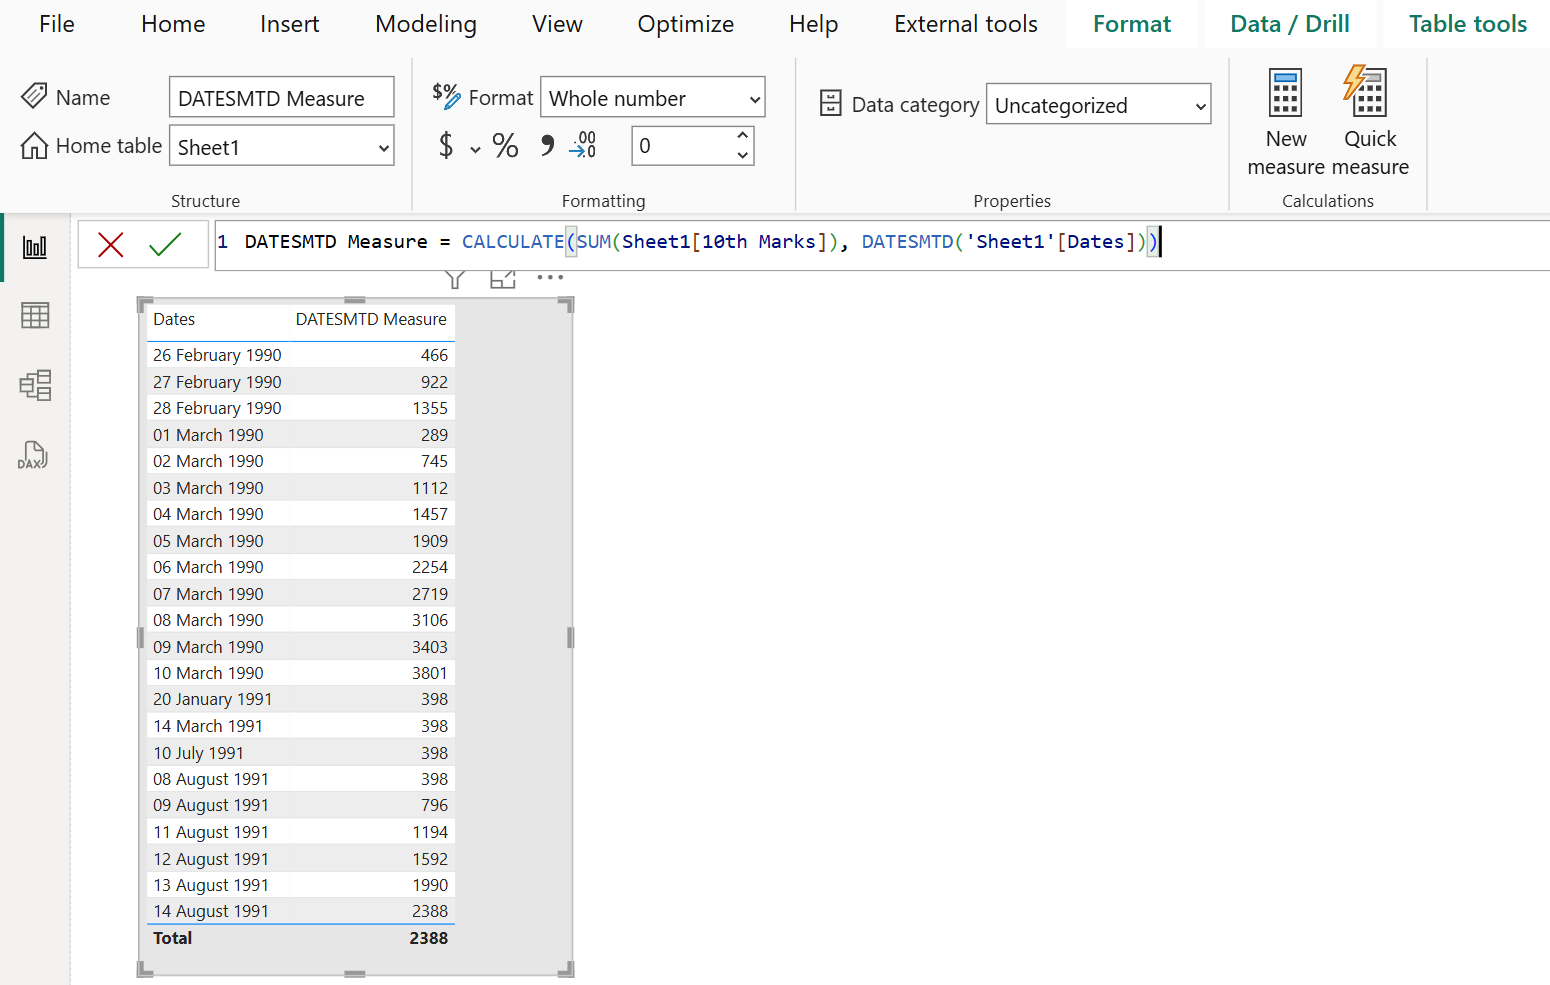Click the measure Name input field
This screenshot has height=985, width=1550.
pos(281,97)
